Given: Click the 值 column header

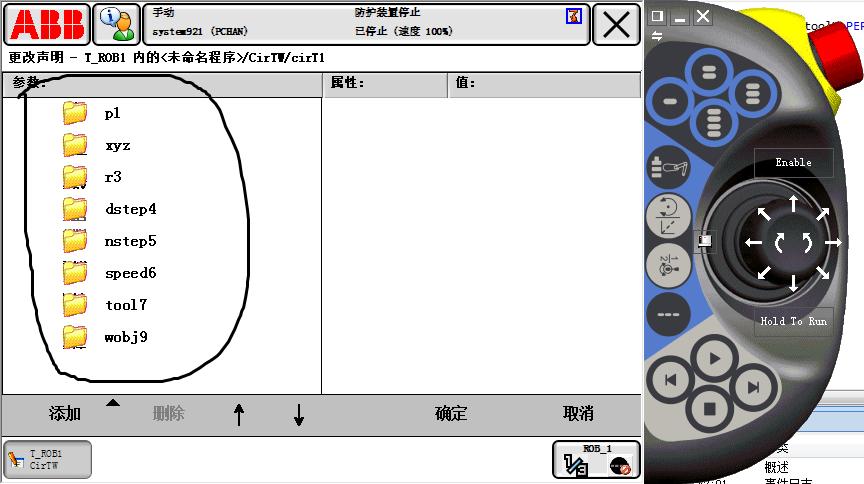Looking at the screenshot, I should pos(545,83).
